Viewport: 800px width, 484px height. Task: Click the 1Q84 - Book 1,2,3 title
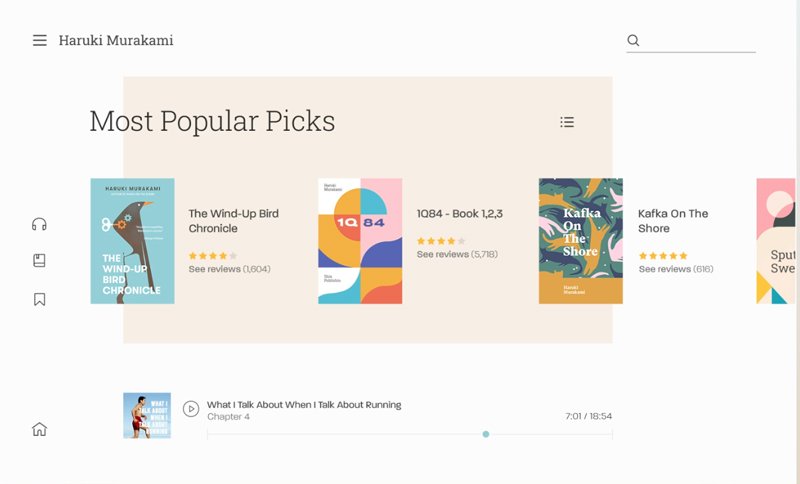tap(459, 214)
